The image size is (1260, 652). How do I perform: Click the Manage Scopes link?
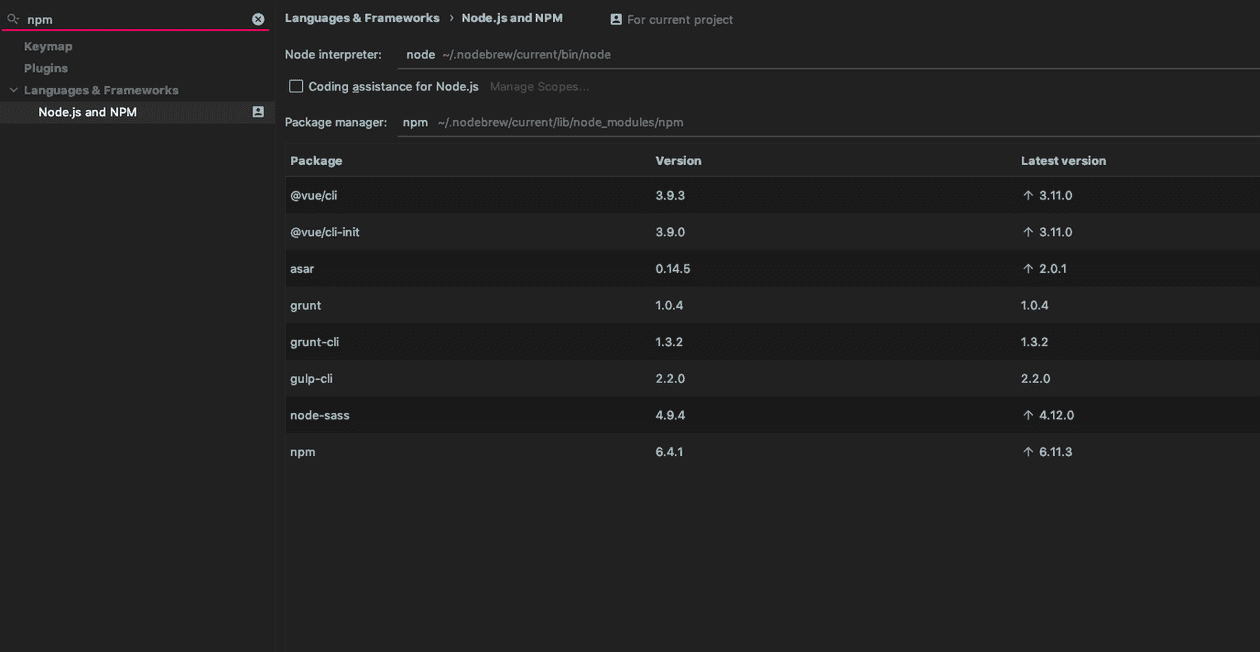pos(539,86)
